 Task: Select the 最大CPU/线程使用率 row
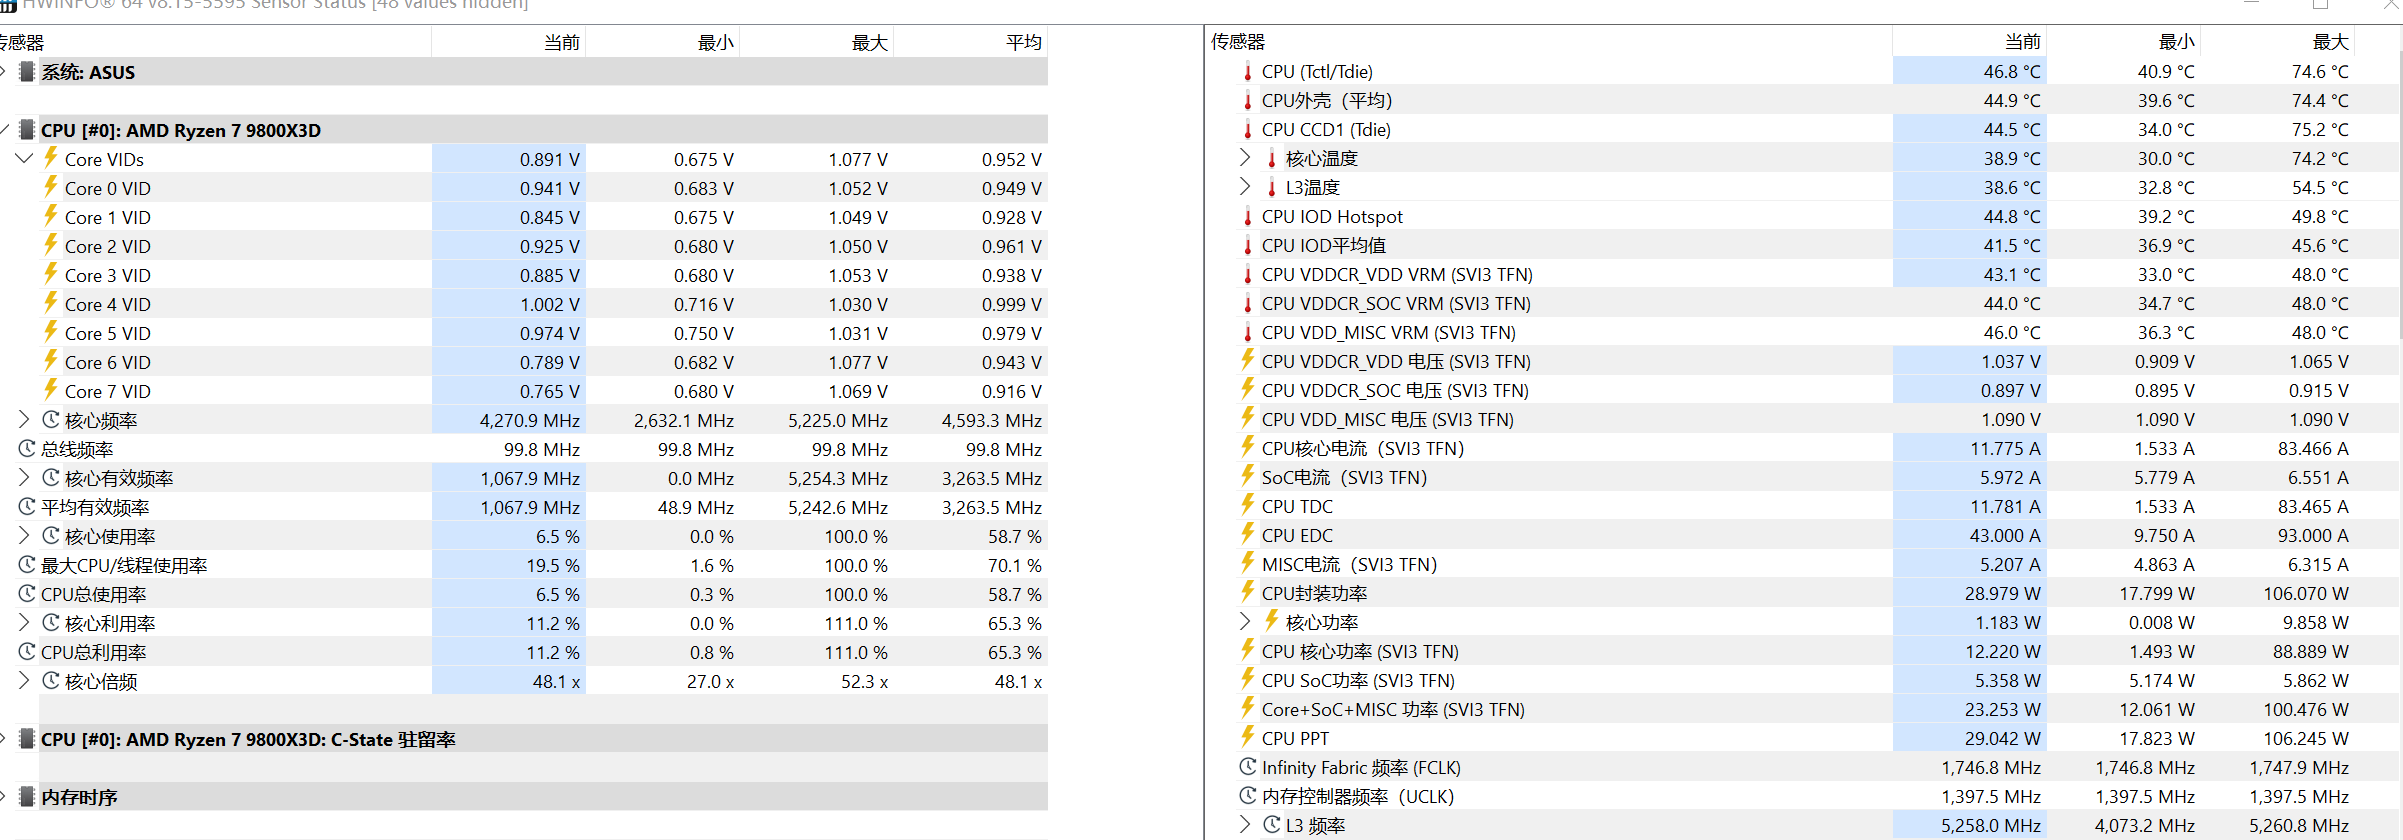pyautogui.click(x=524, y=564)
